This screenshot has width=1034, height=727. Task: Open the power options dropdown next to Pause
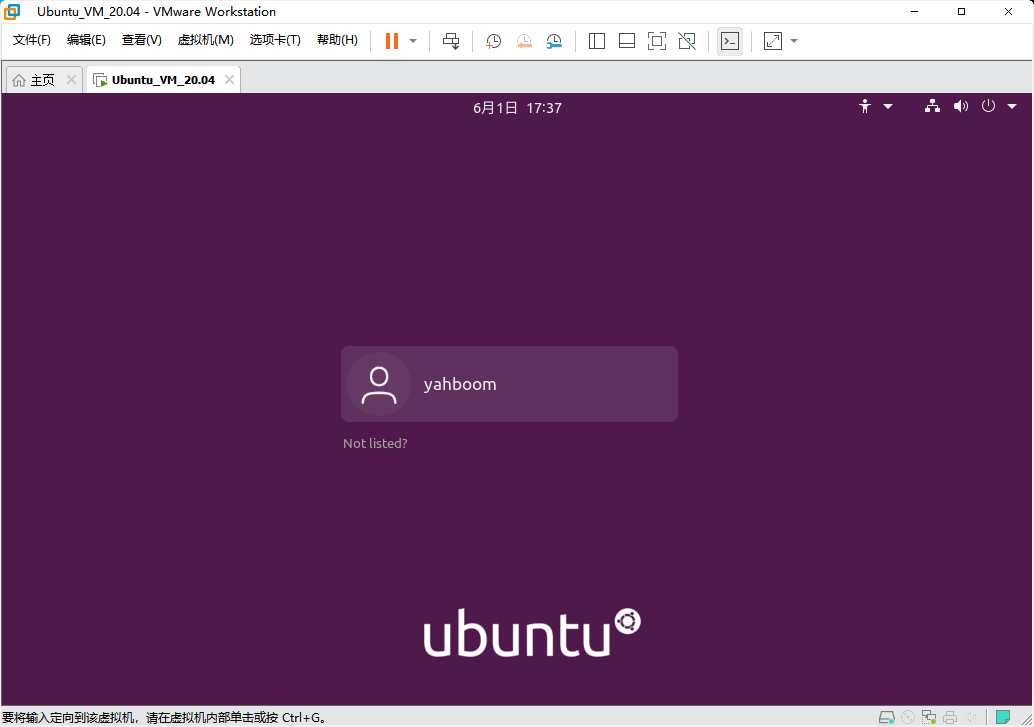413,41
